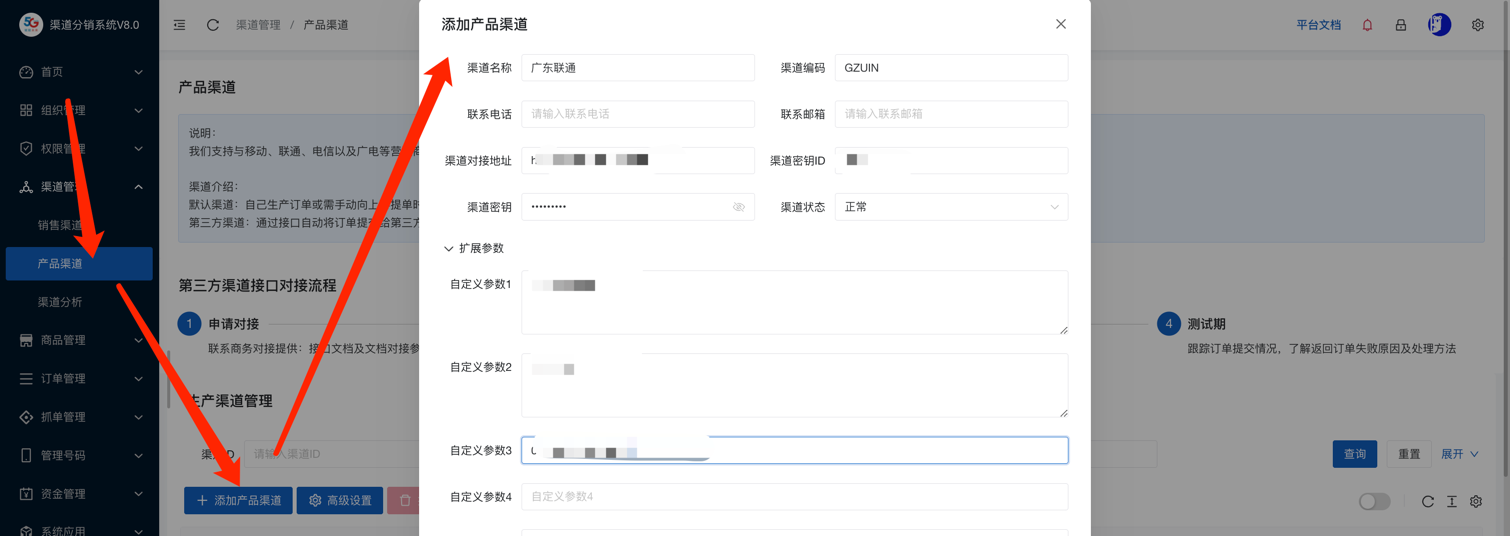Expand filters with 展开 link
The height and width of the screenshot is (536, 1510).
click(1459, 454)
